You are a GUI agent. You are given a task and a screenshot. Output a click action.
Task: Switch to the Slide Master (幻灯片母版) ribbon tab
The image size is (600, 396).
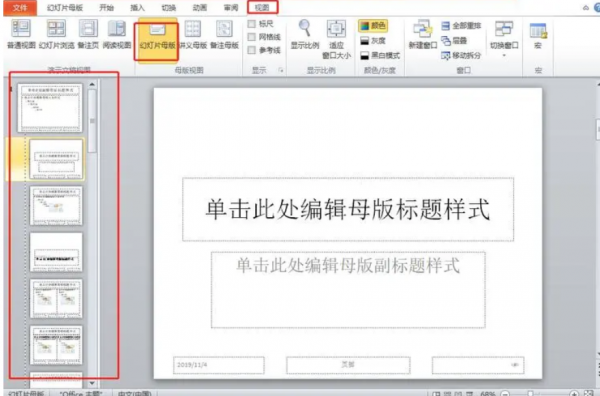[65, 8]
